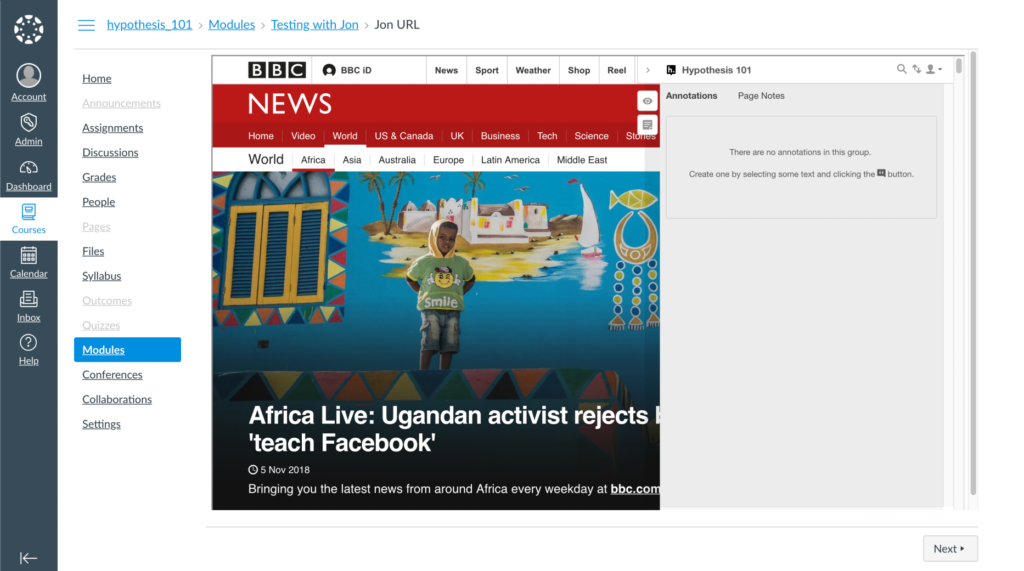
Task: Click Reel in the BBC top bar
Action: click(x=616, y=70)
